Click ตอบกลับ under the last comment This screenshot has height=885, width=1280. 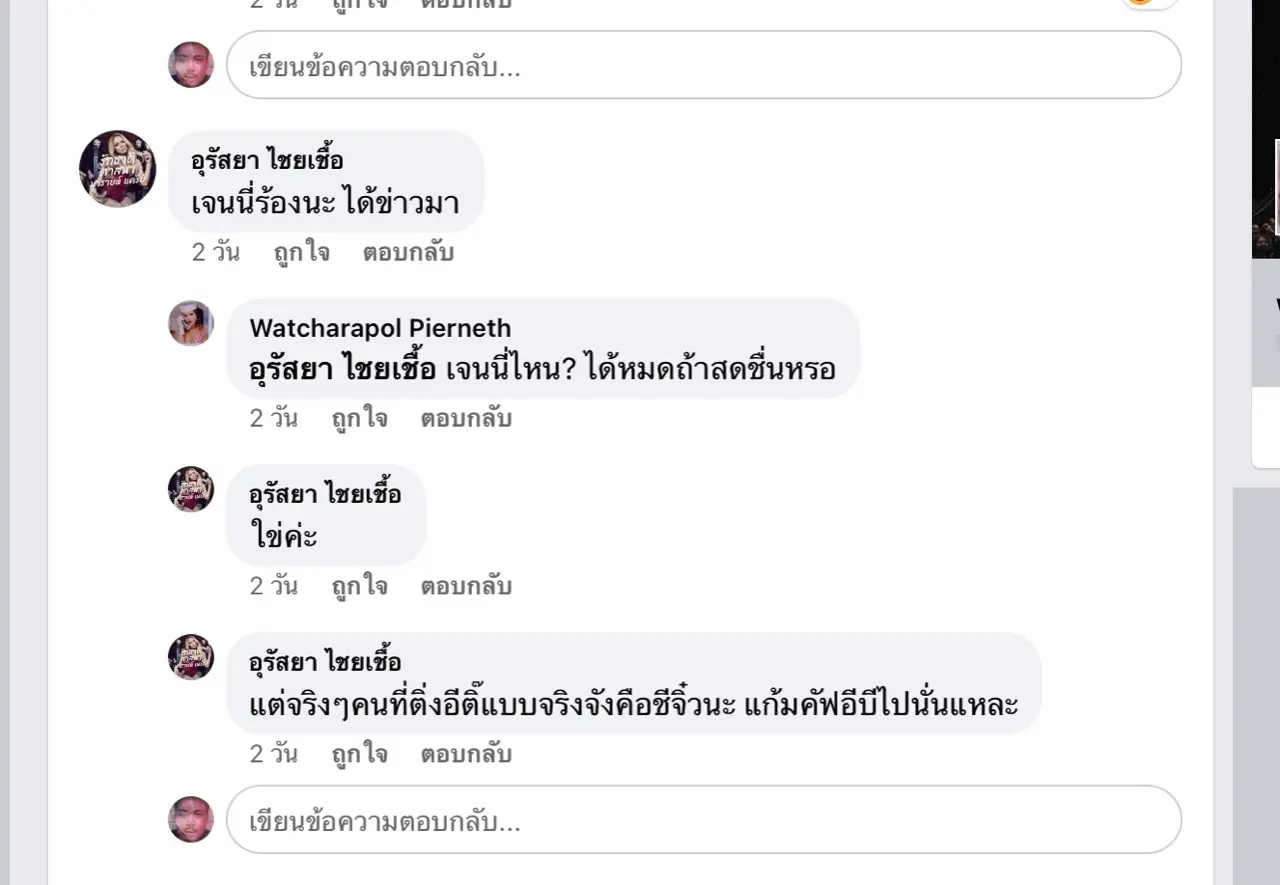466,754
